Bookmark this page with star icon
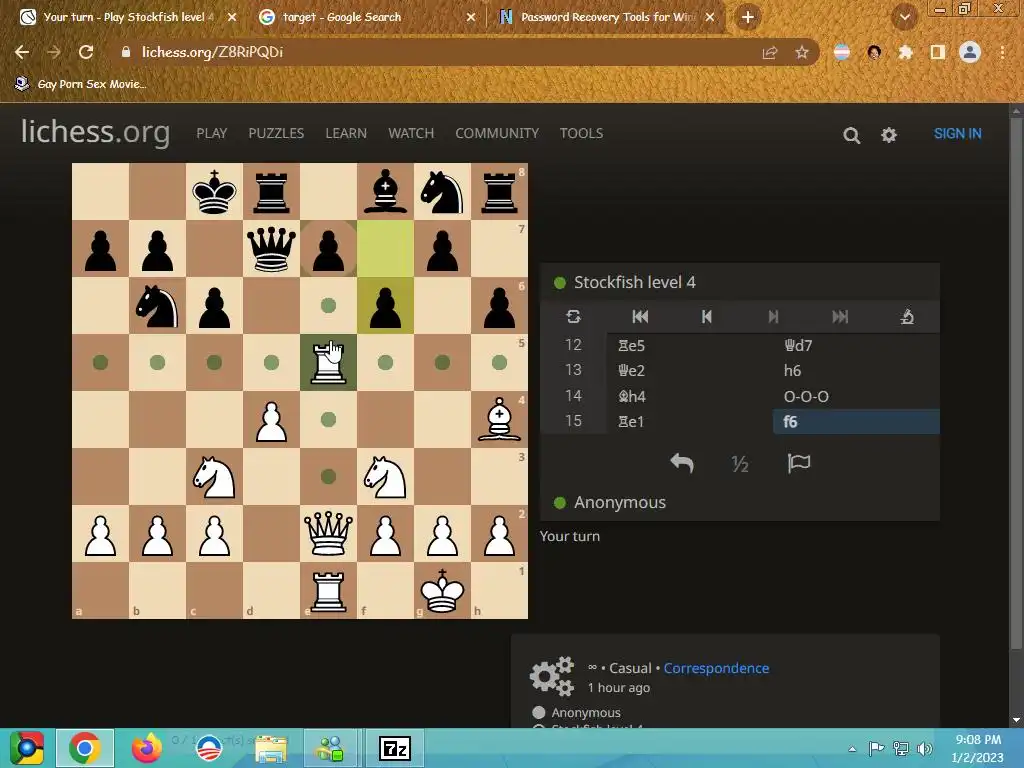The height and width of the screenshot is (768, 1024). pos(802,52)
